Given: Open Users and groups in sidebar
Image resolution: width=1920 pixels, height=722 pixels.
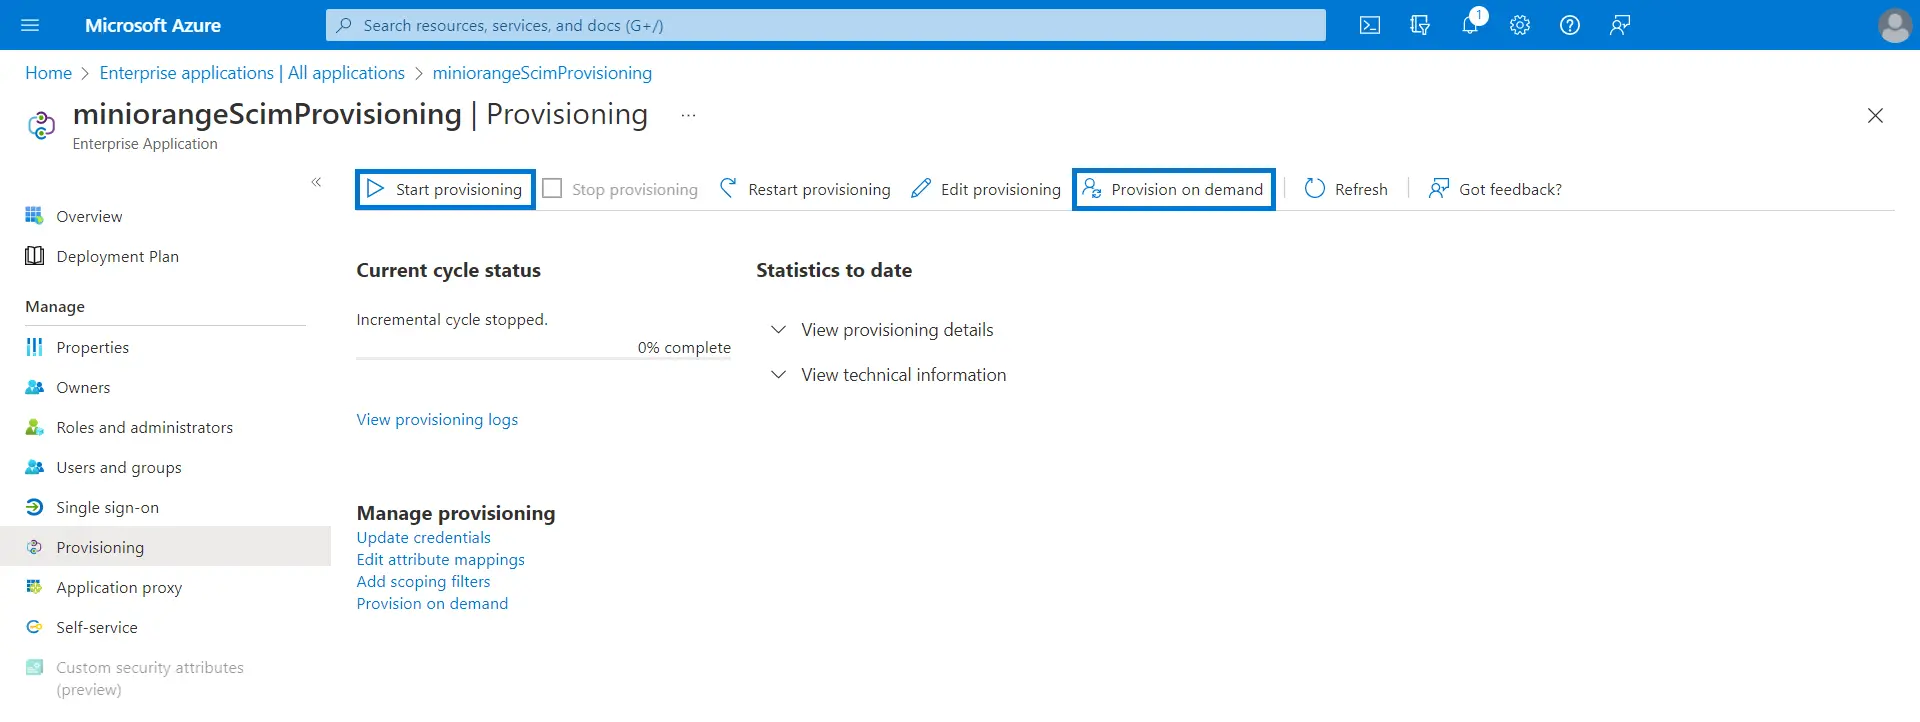Looking at the screenshot, I should tap(118, 467).
